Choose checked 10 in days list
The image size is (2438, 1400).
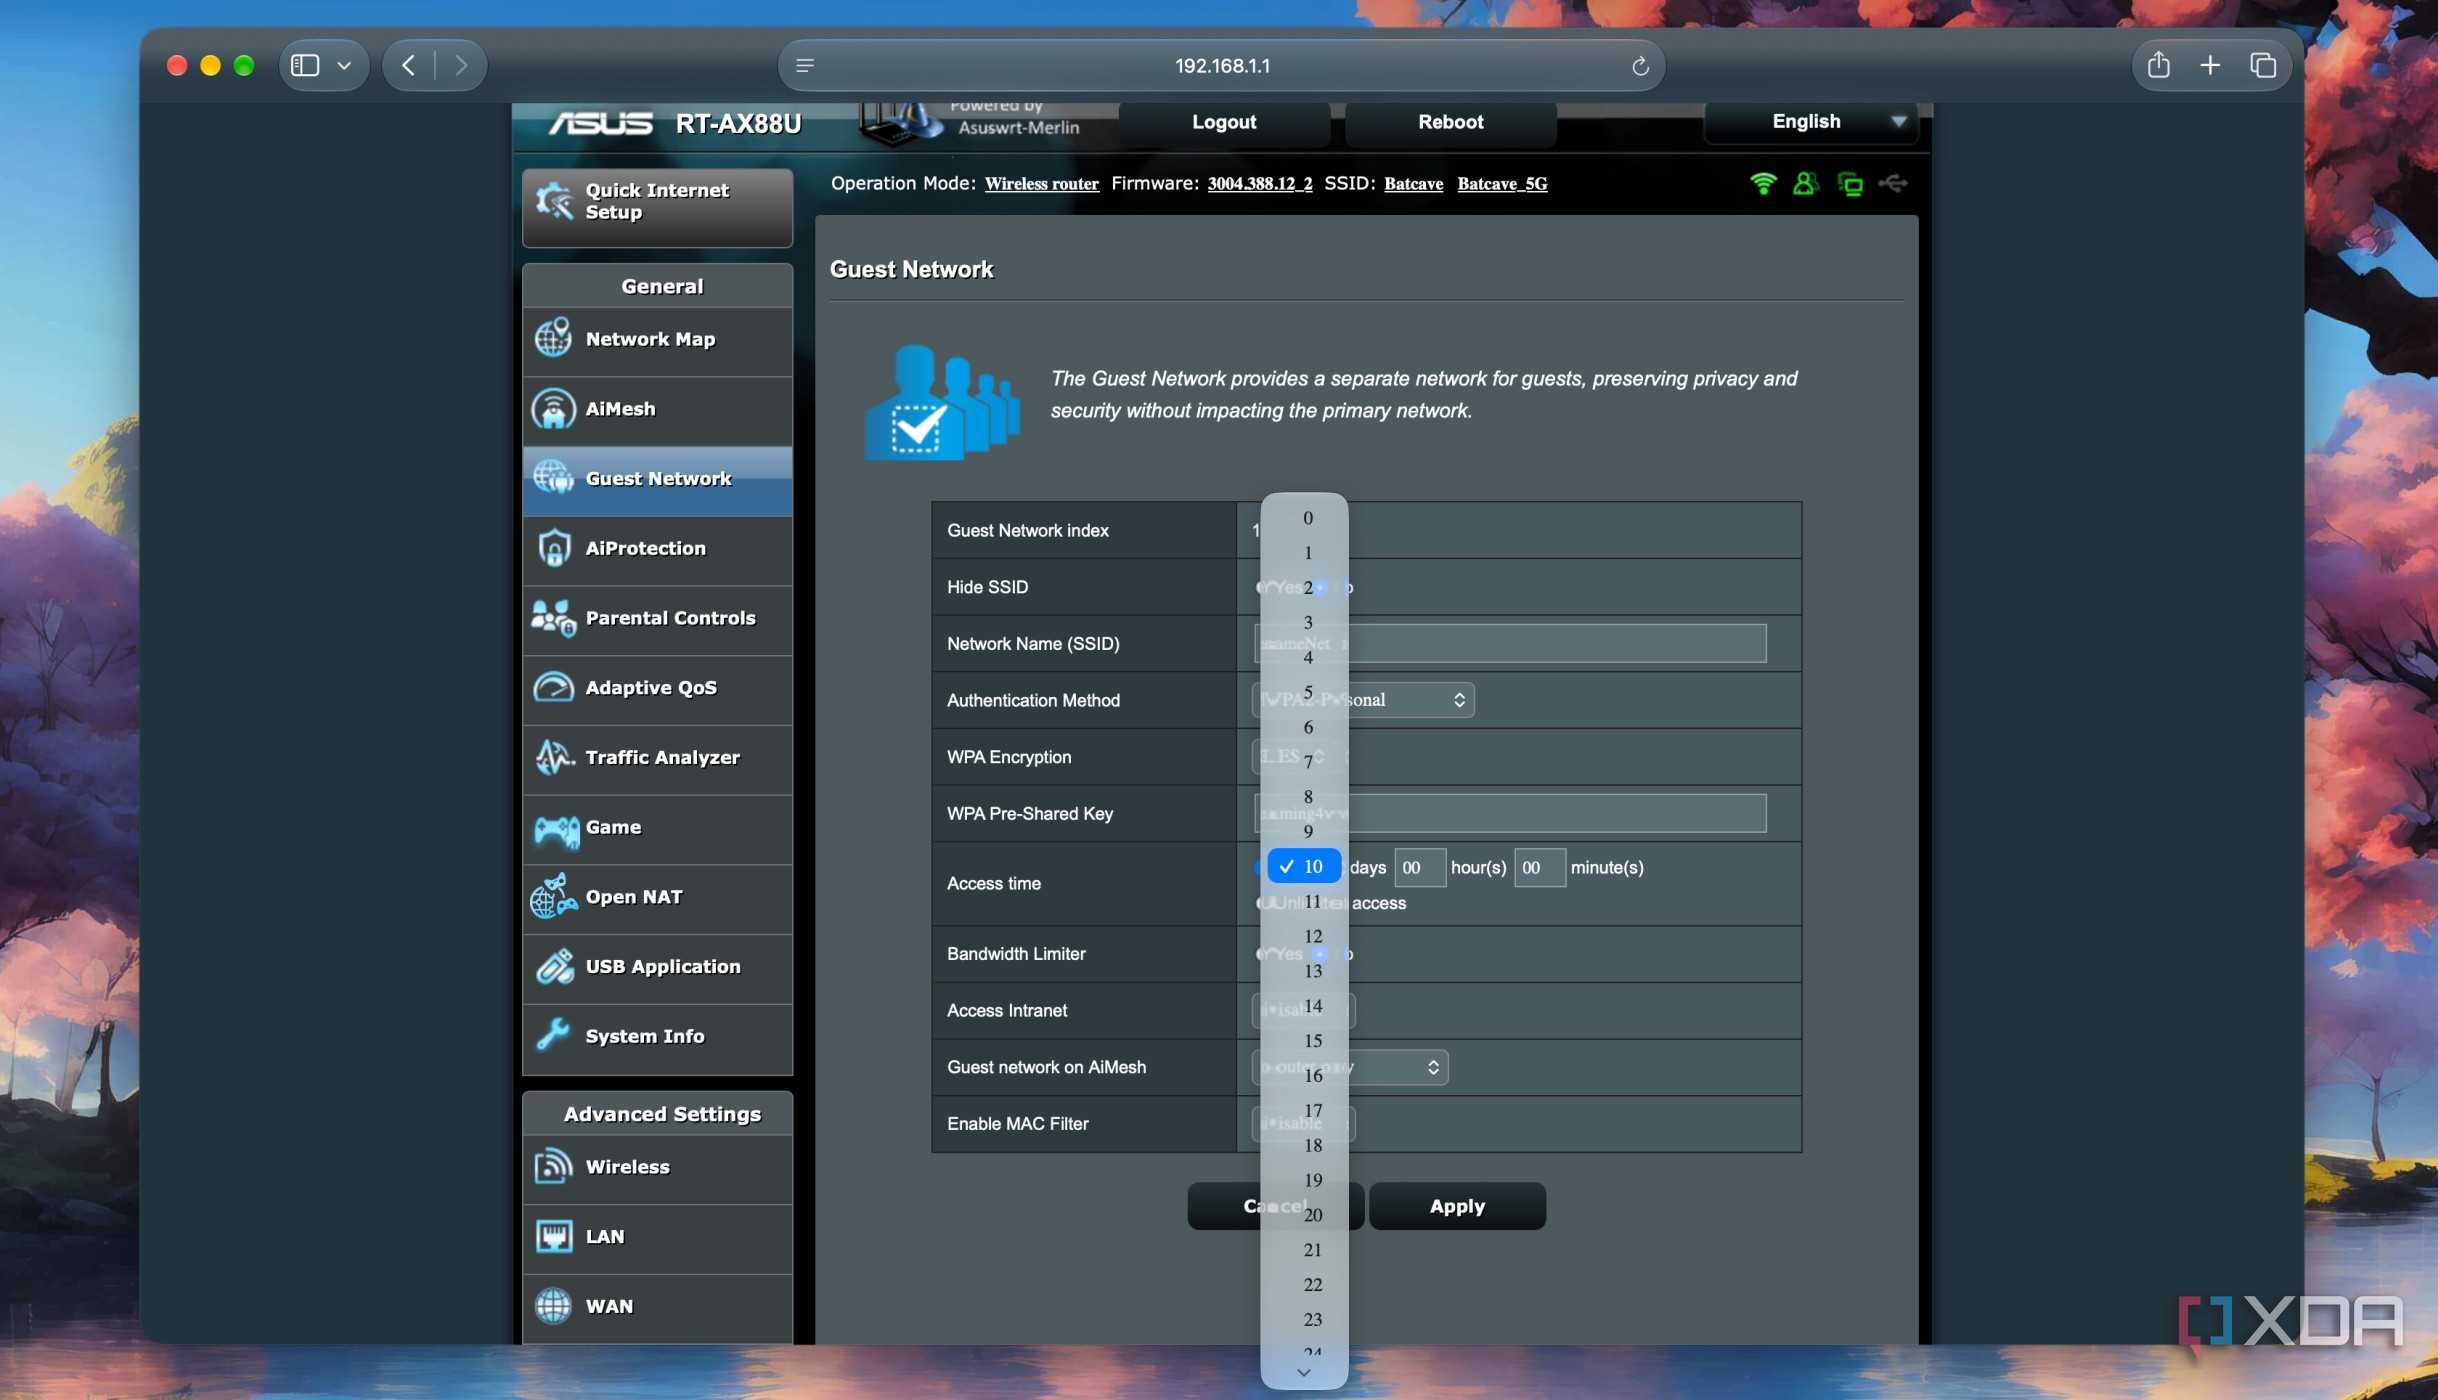coord(1305,867)
